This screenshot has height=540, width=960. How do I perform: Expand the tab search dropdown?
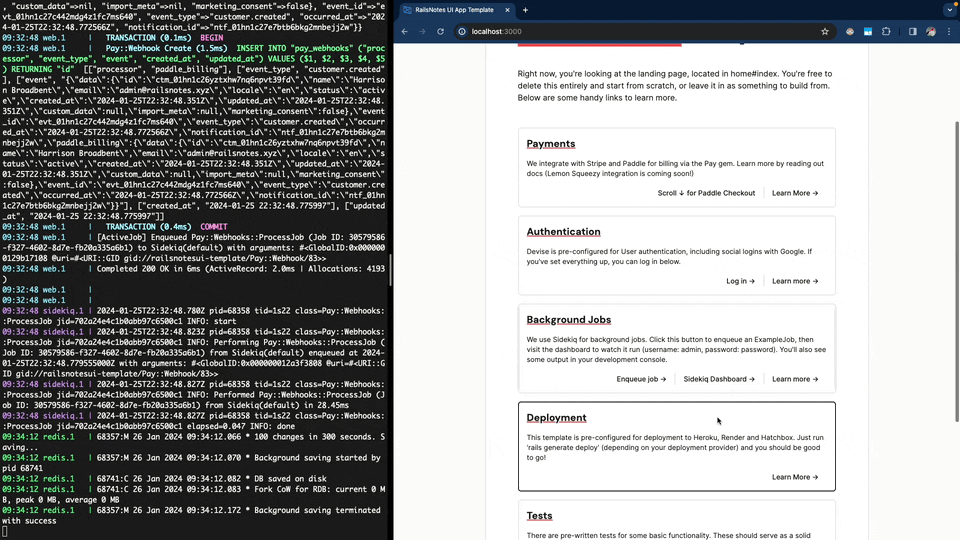click(950, 10)
